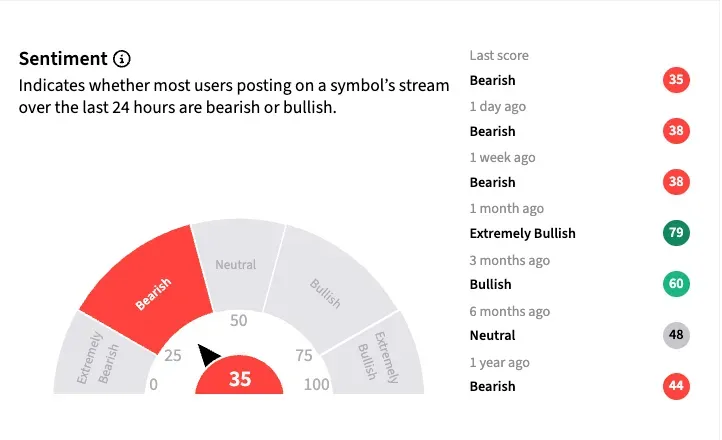The width and height of the screenshot is (722, 440).
Task: Click the Bullish label under 3 months ago
Action: click(x=490, y=284)
